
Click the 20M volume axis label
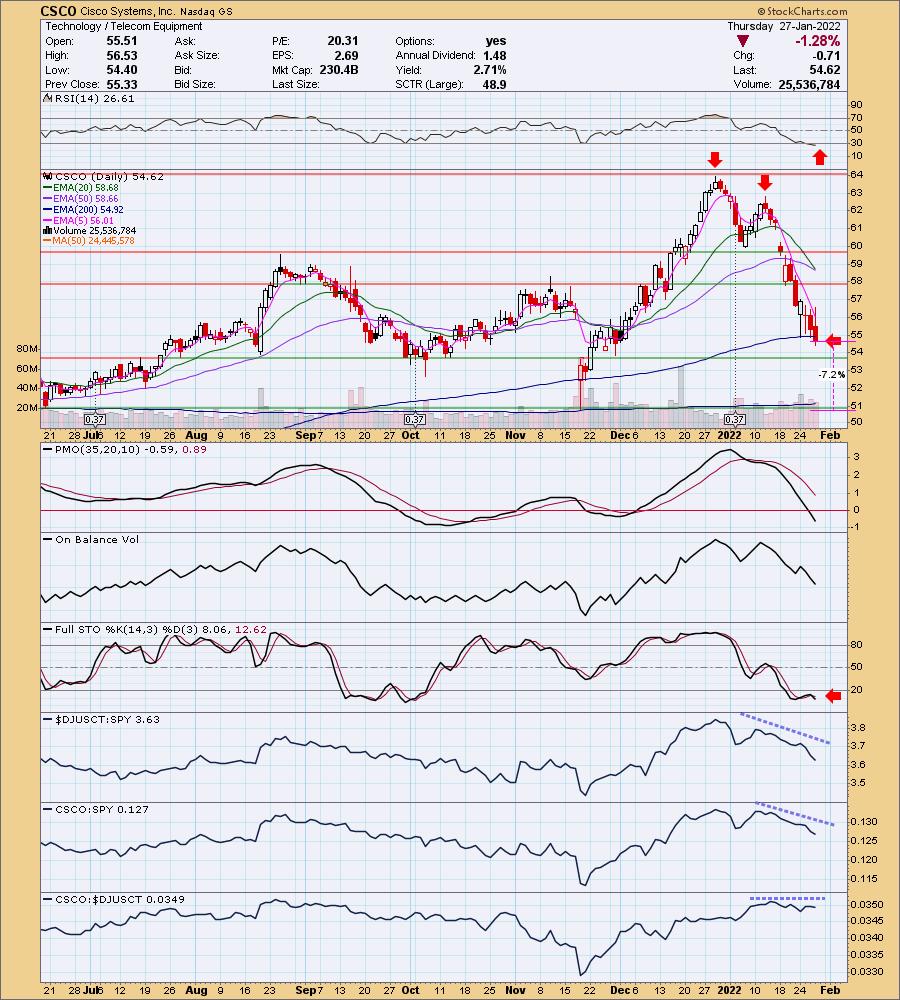(x=27, y=408)
